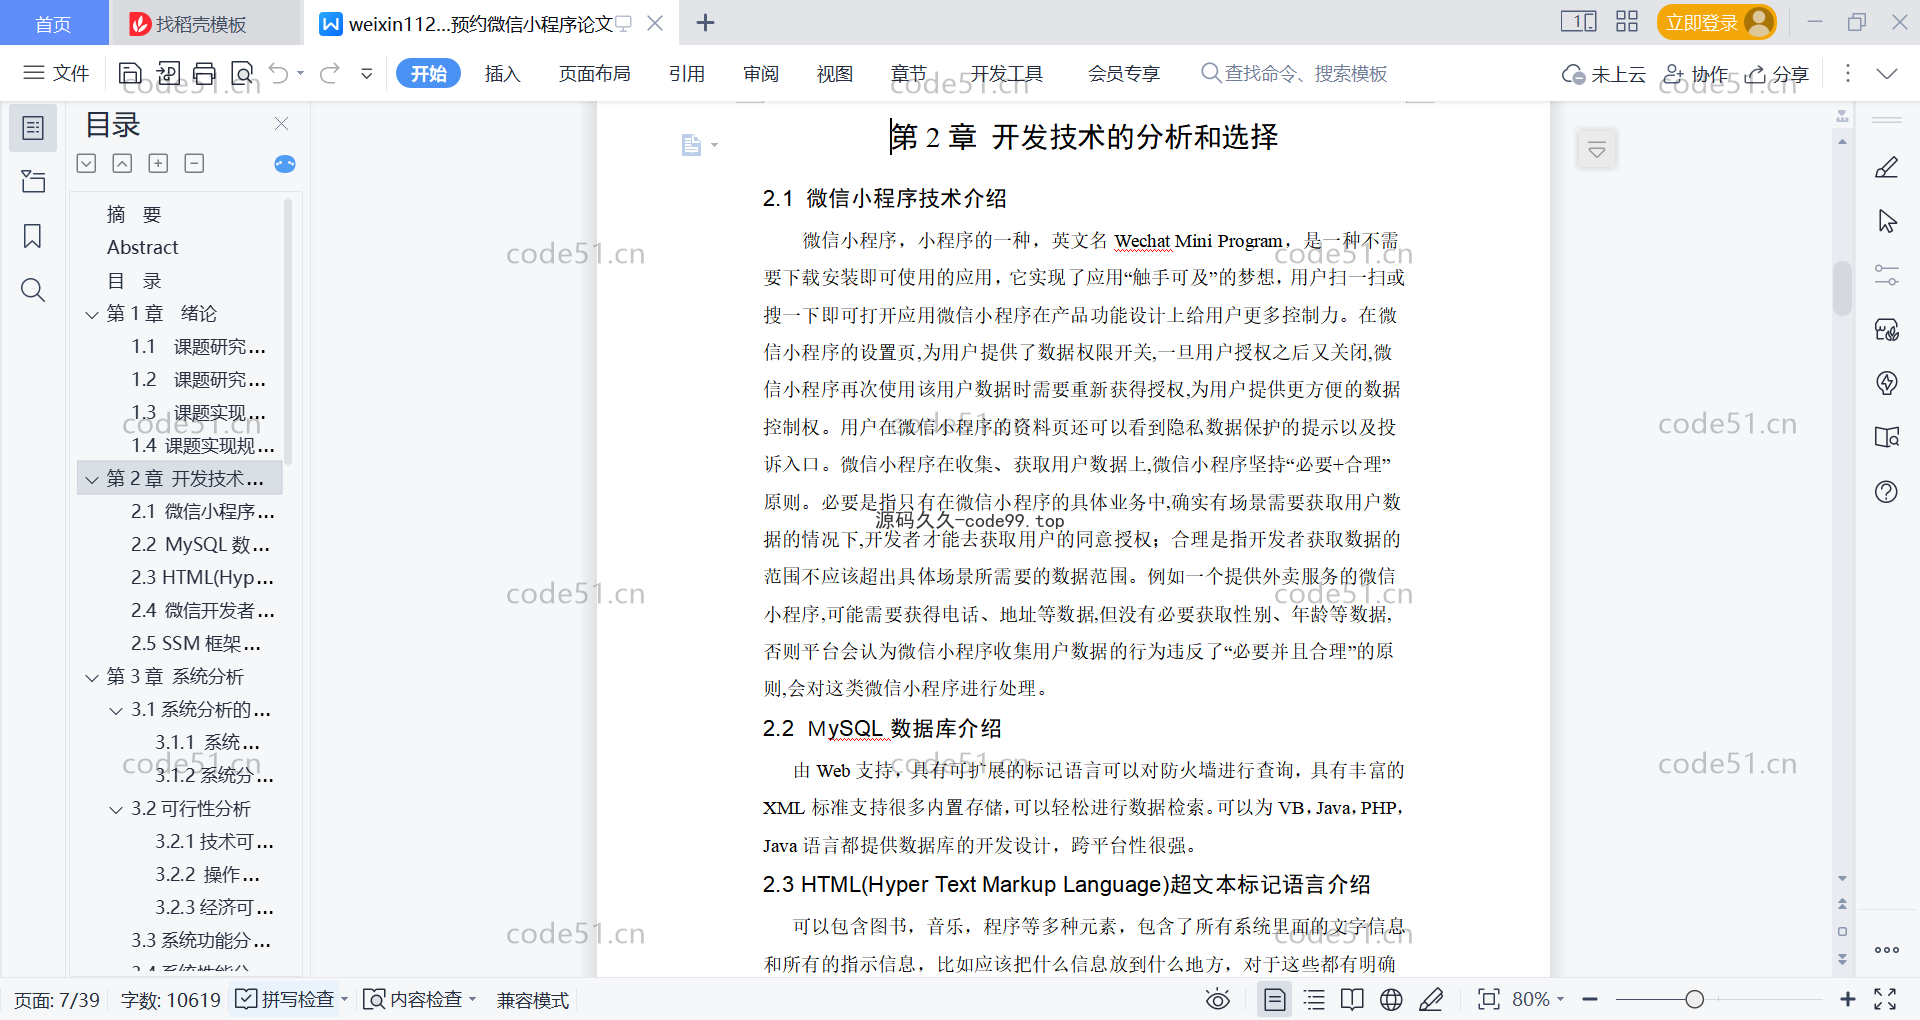
Task: Switch to outline view icon
Action: (1314, 999)
